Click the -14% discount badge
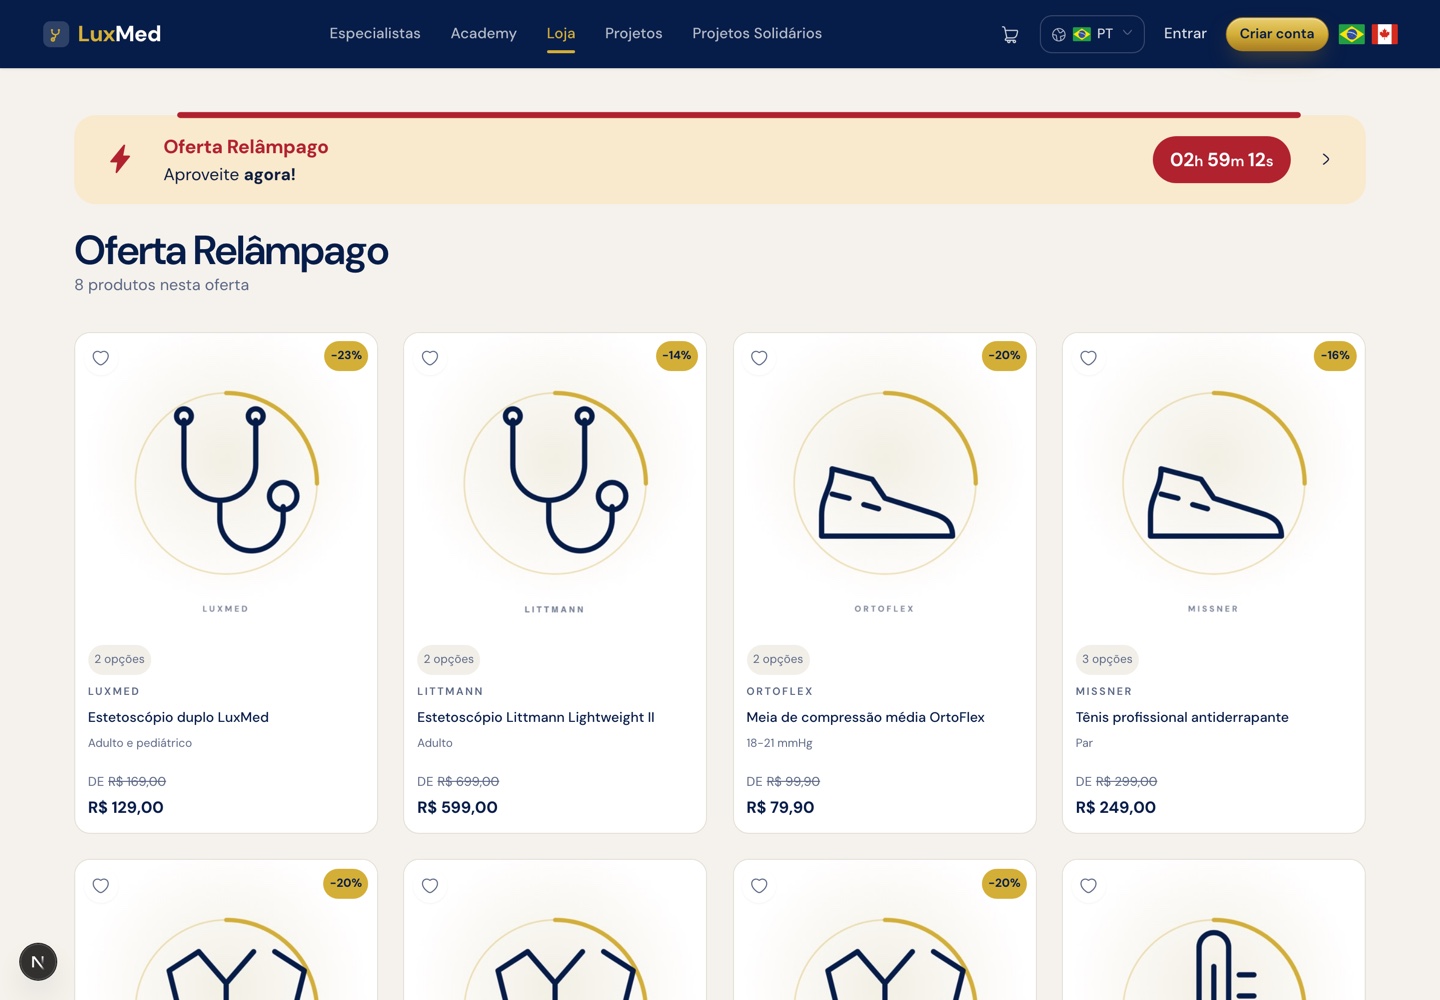Screen dimensions: 1440x1000 click(677, 355)
